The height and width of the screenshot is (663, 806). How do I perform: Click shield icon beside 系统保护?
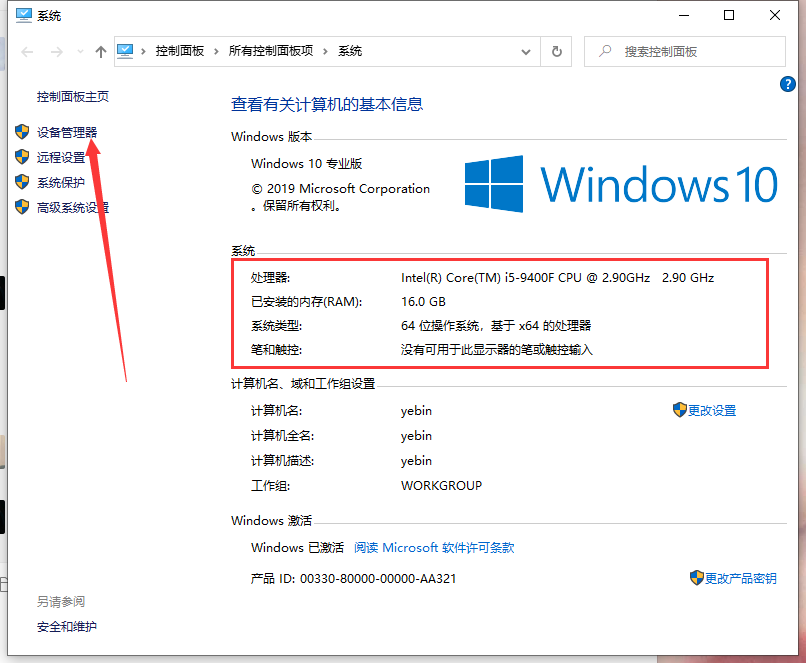(22, 181)
